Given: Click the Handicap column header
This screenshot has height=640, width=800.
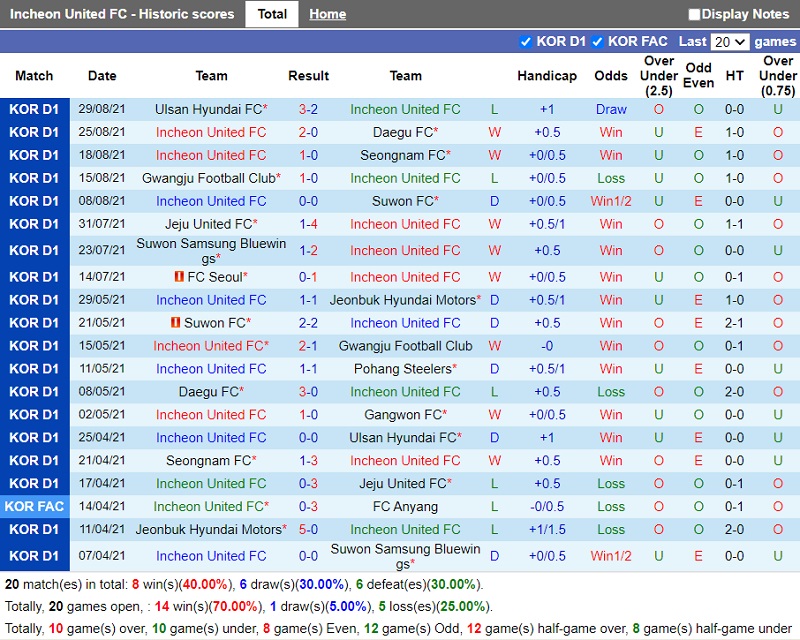Looking at the screenshot, I should coord(547,75).
